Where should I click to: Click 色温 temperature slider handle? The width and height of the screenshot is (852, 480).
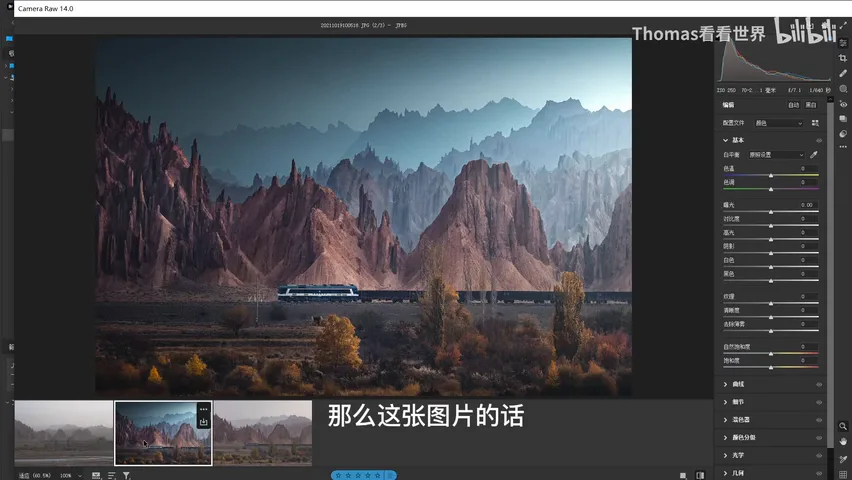(770, 175)
